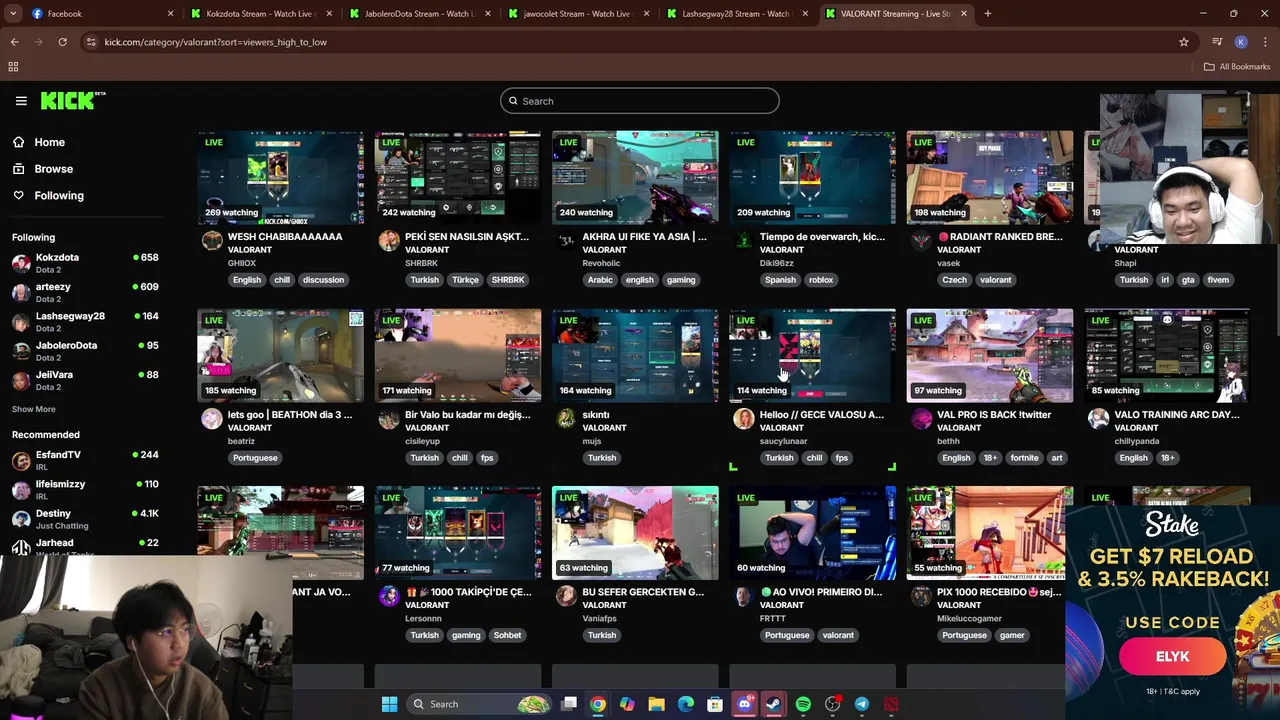
Task: Open the arteezy channel in Following list
Action: (85, 292)
